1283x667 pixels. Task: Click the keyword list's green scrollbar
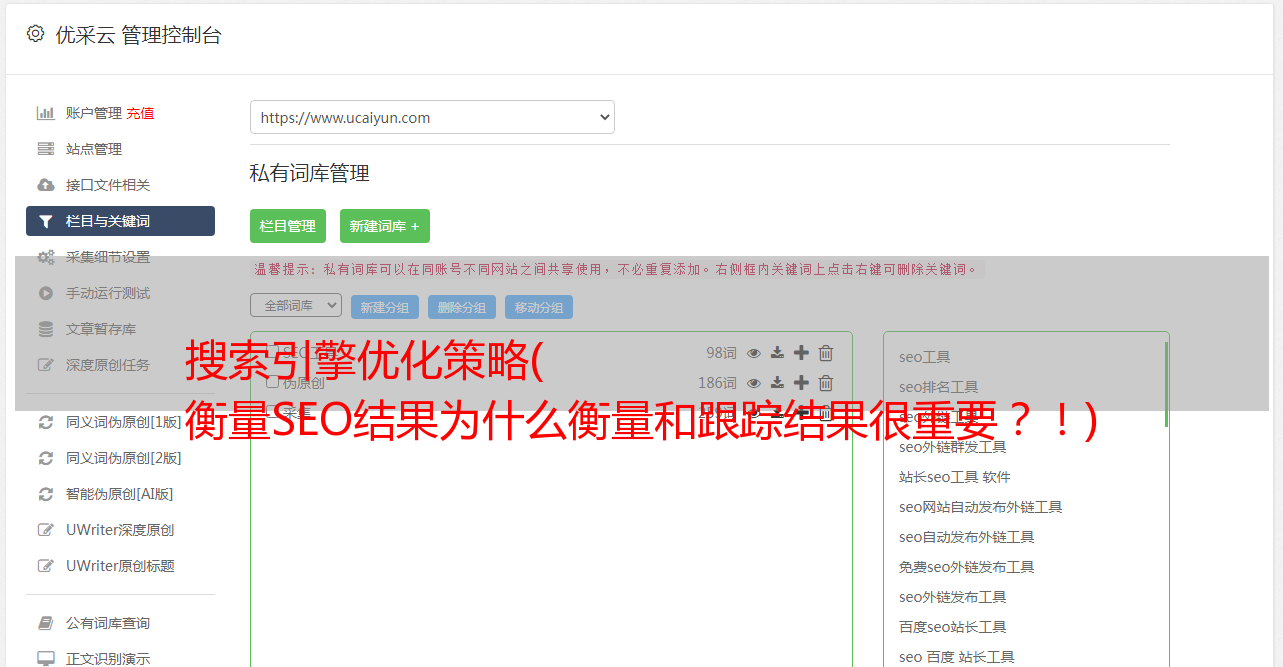[1166, 385]
